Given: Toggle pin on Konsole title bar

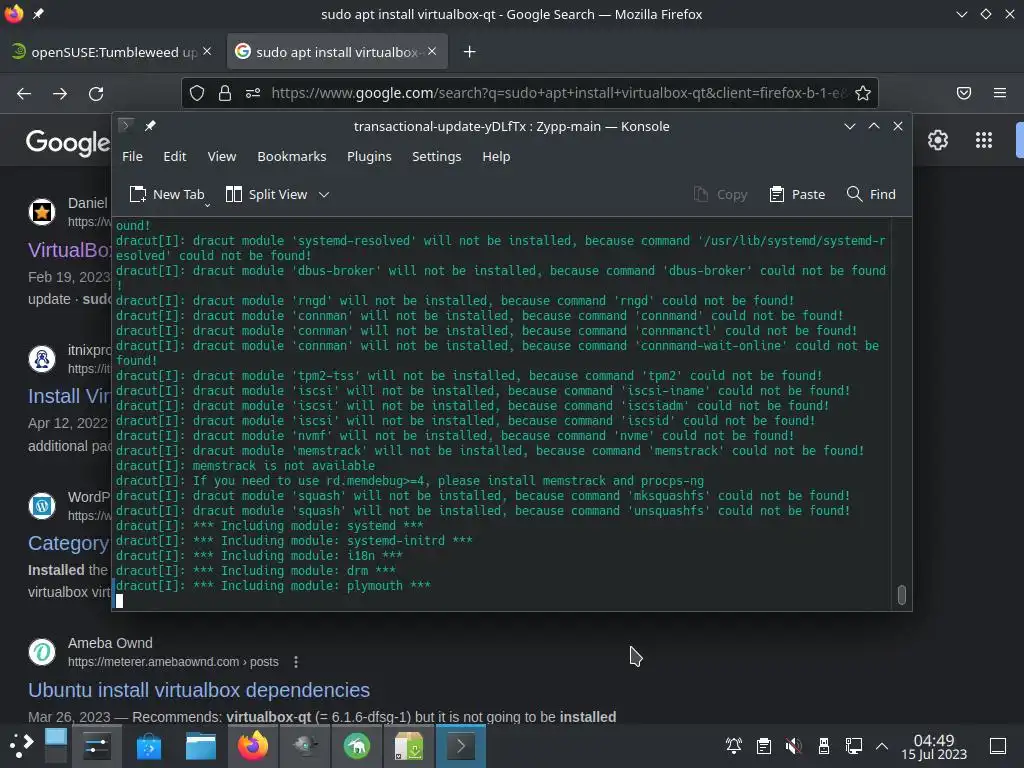Looking at the screenshot, I should [x=150, y=126].
